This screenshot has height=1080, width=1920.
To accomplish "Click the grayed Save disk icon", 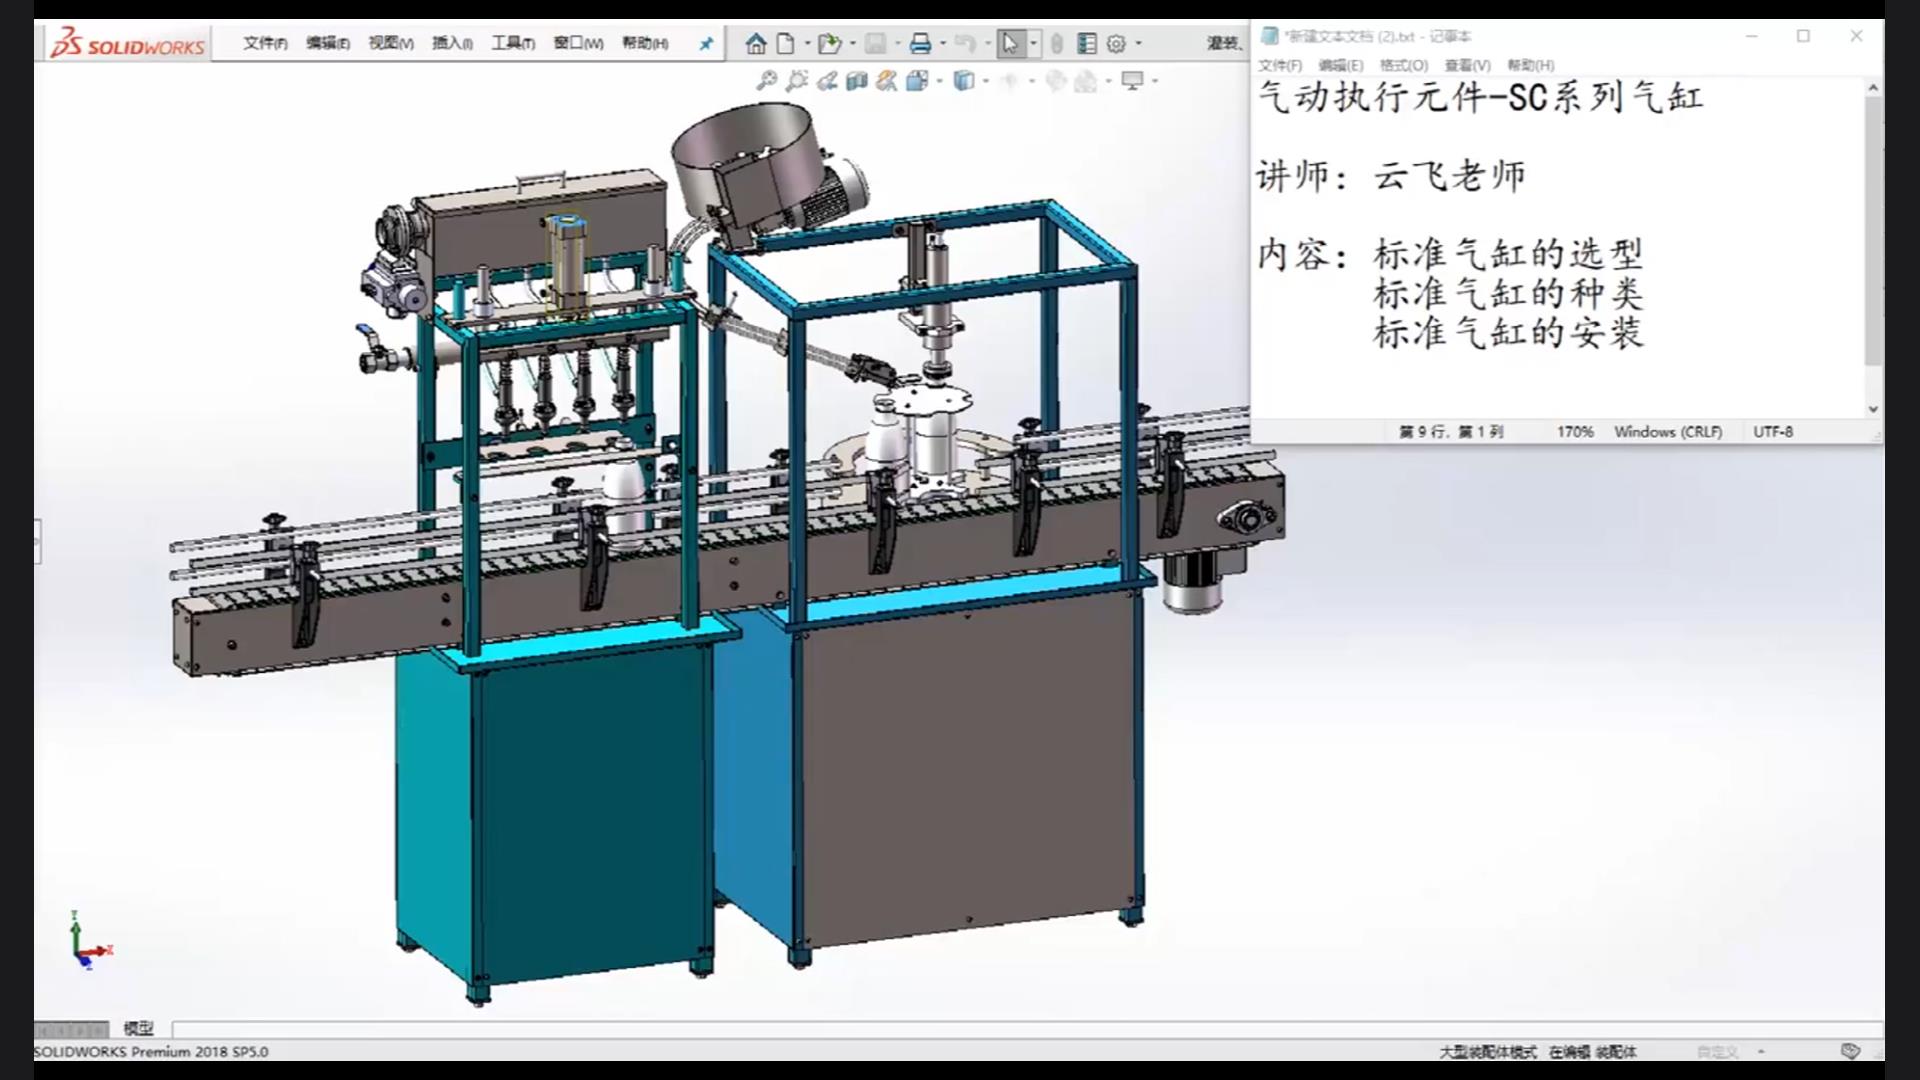I will pos(875,44).
